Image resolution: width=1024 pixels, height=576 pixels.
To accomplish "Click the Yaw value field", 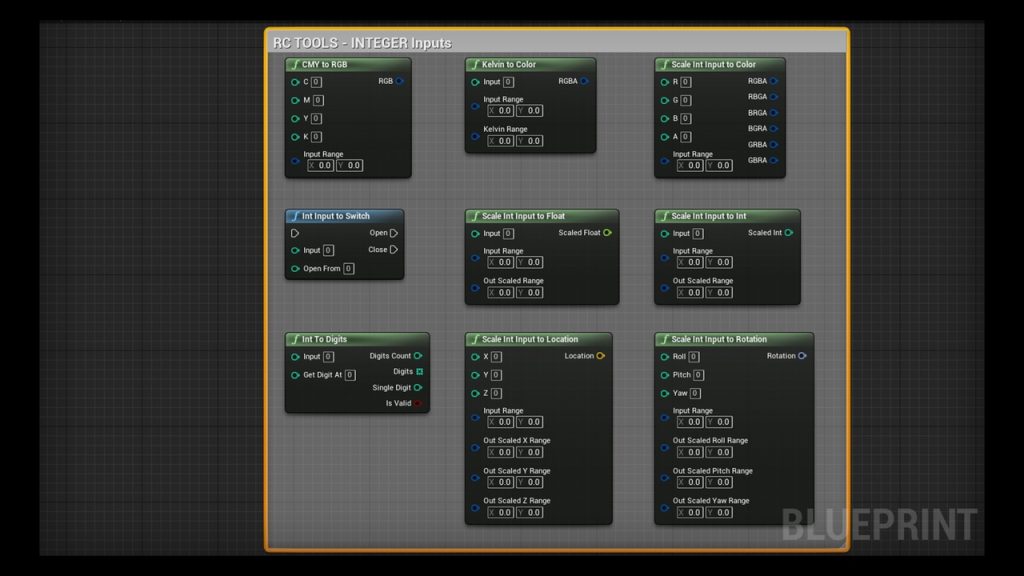I will 695,394.
